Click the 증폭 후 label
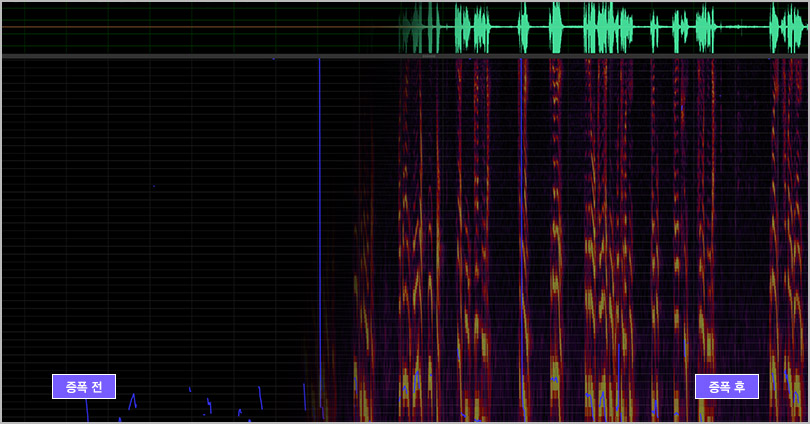Viewport: 810px width, 424px height. click(726, 386)
